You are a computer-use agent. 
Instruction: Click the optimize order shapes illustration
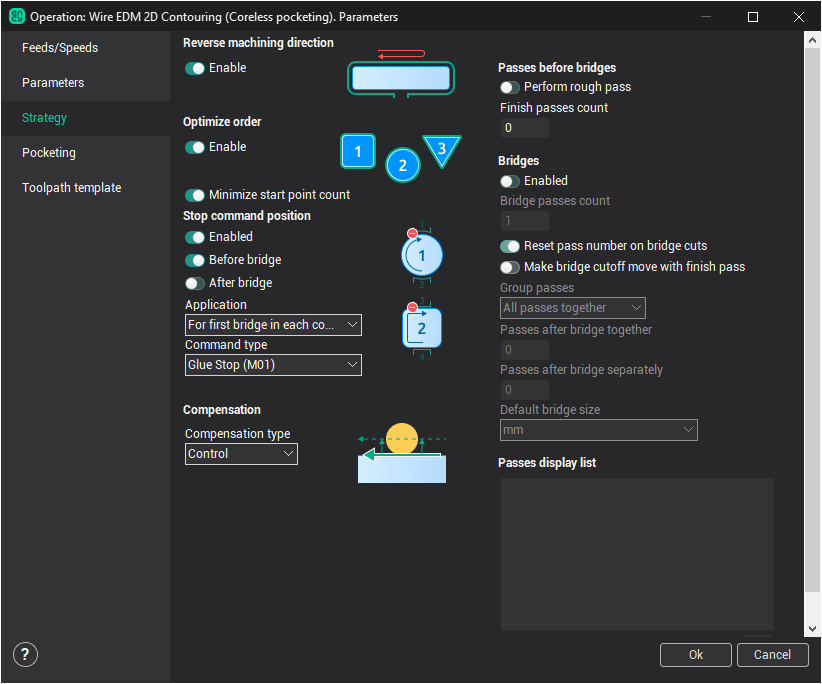click(400, 156)
